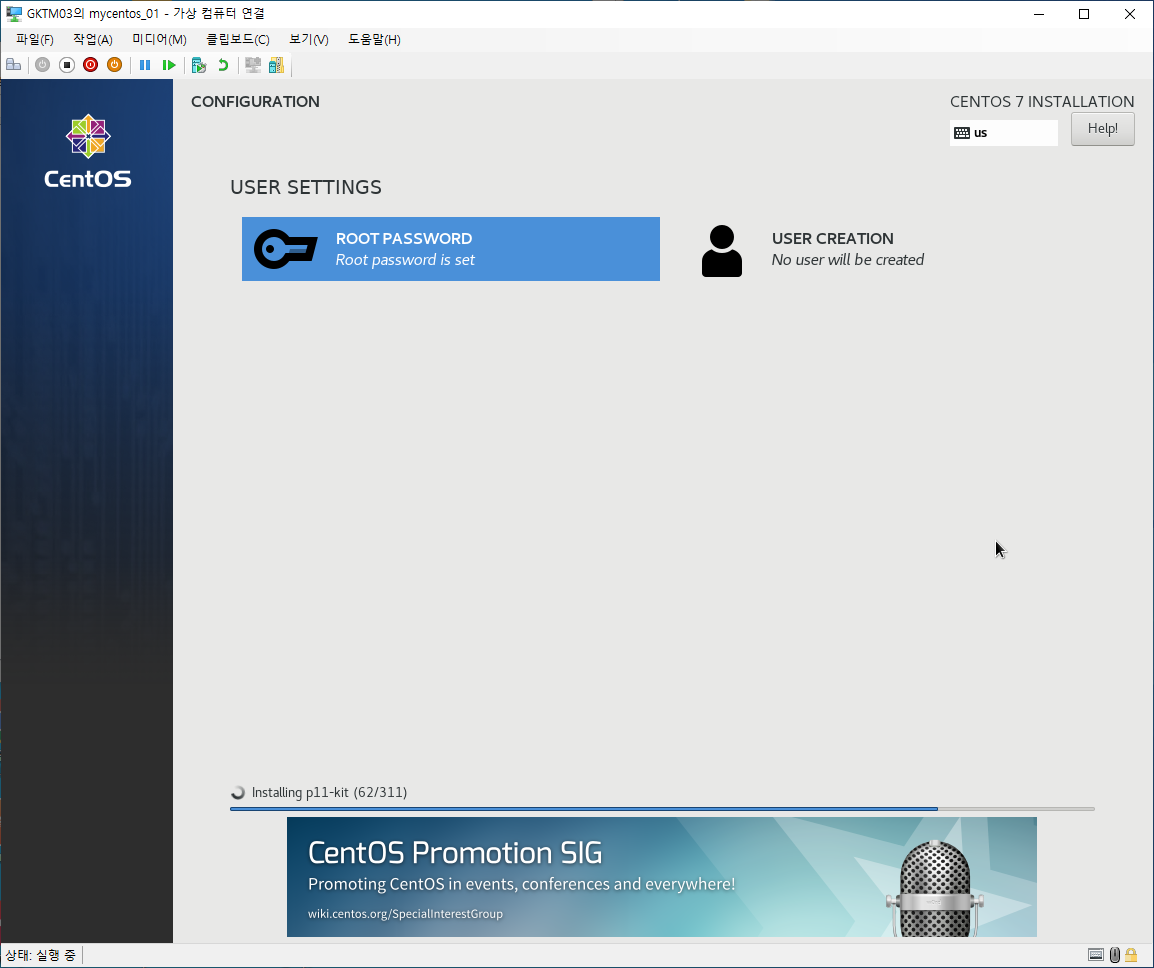Click the CONFIGURATION heading
The width and height of the screenshot is (1154, 968).
click(255, 102)
